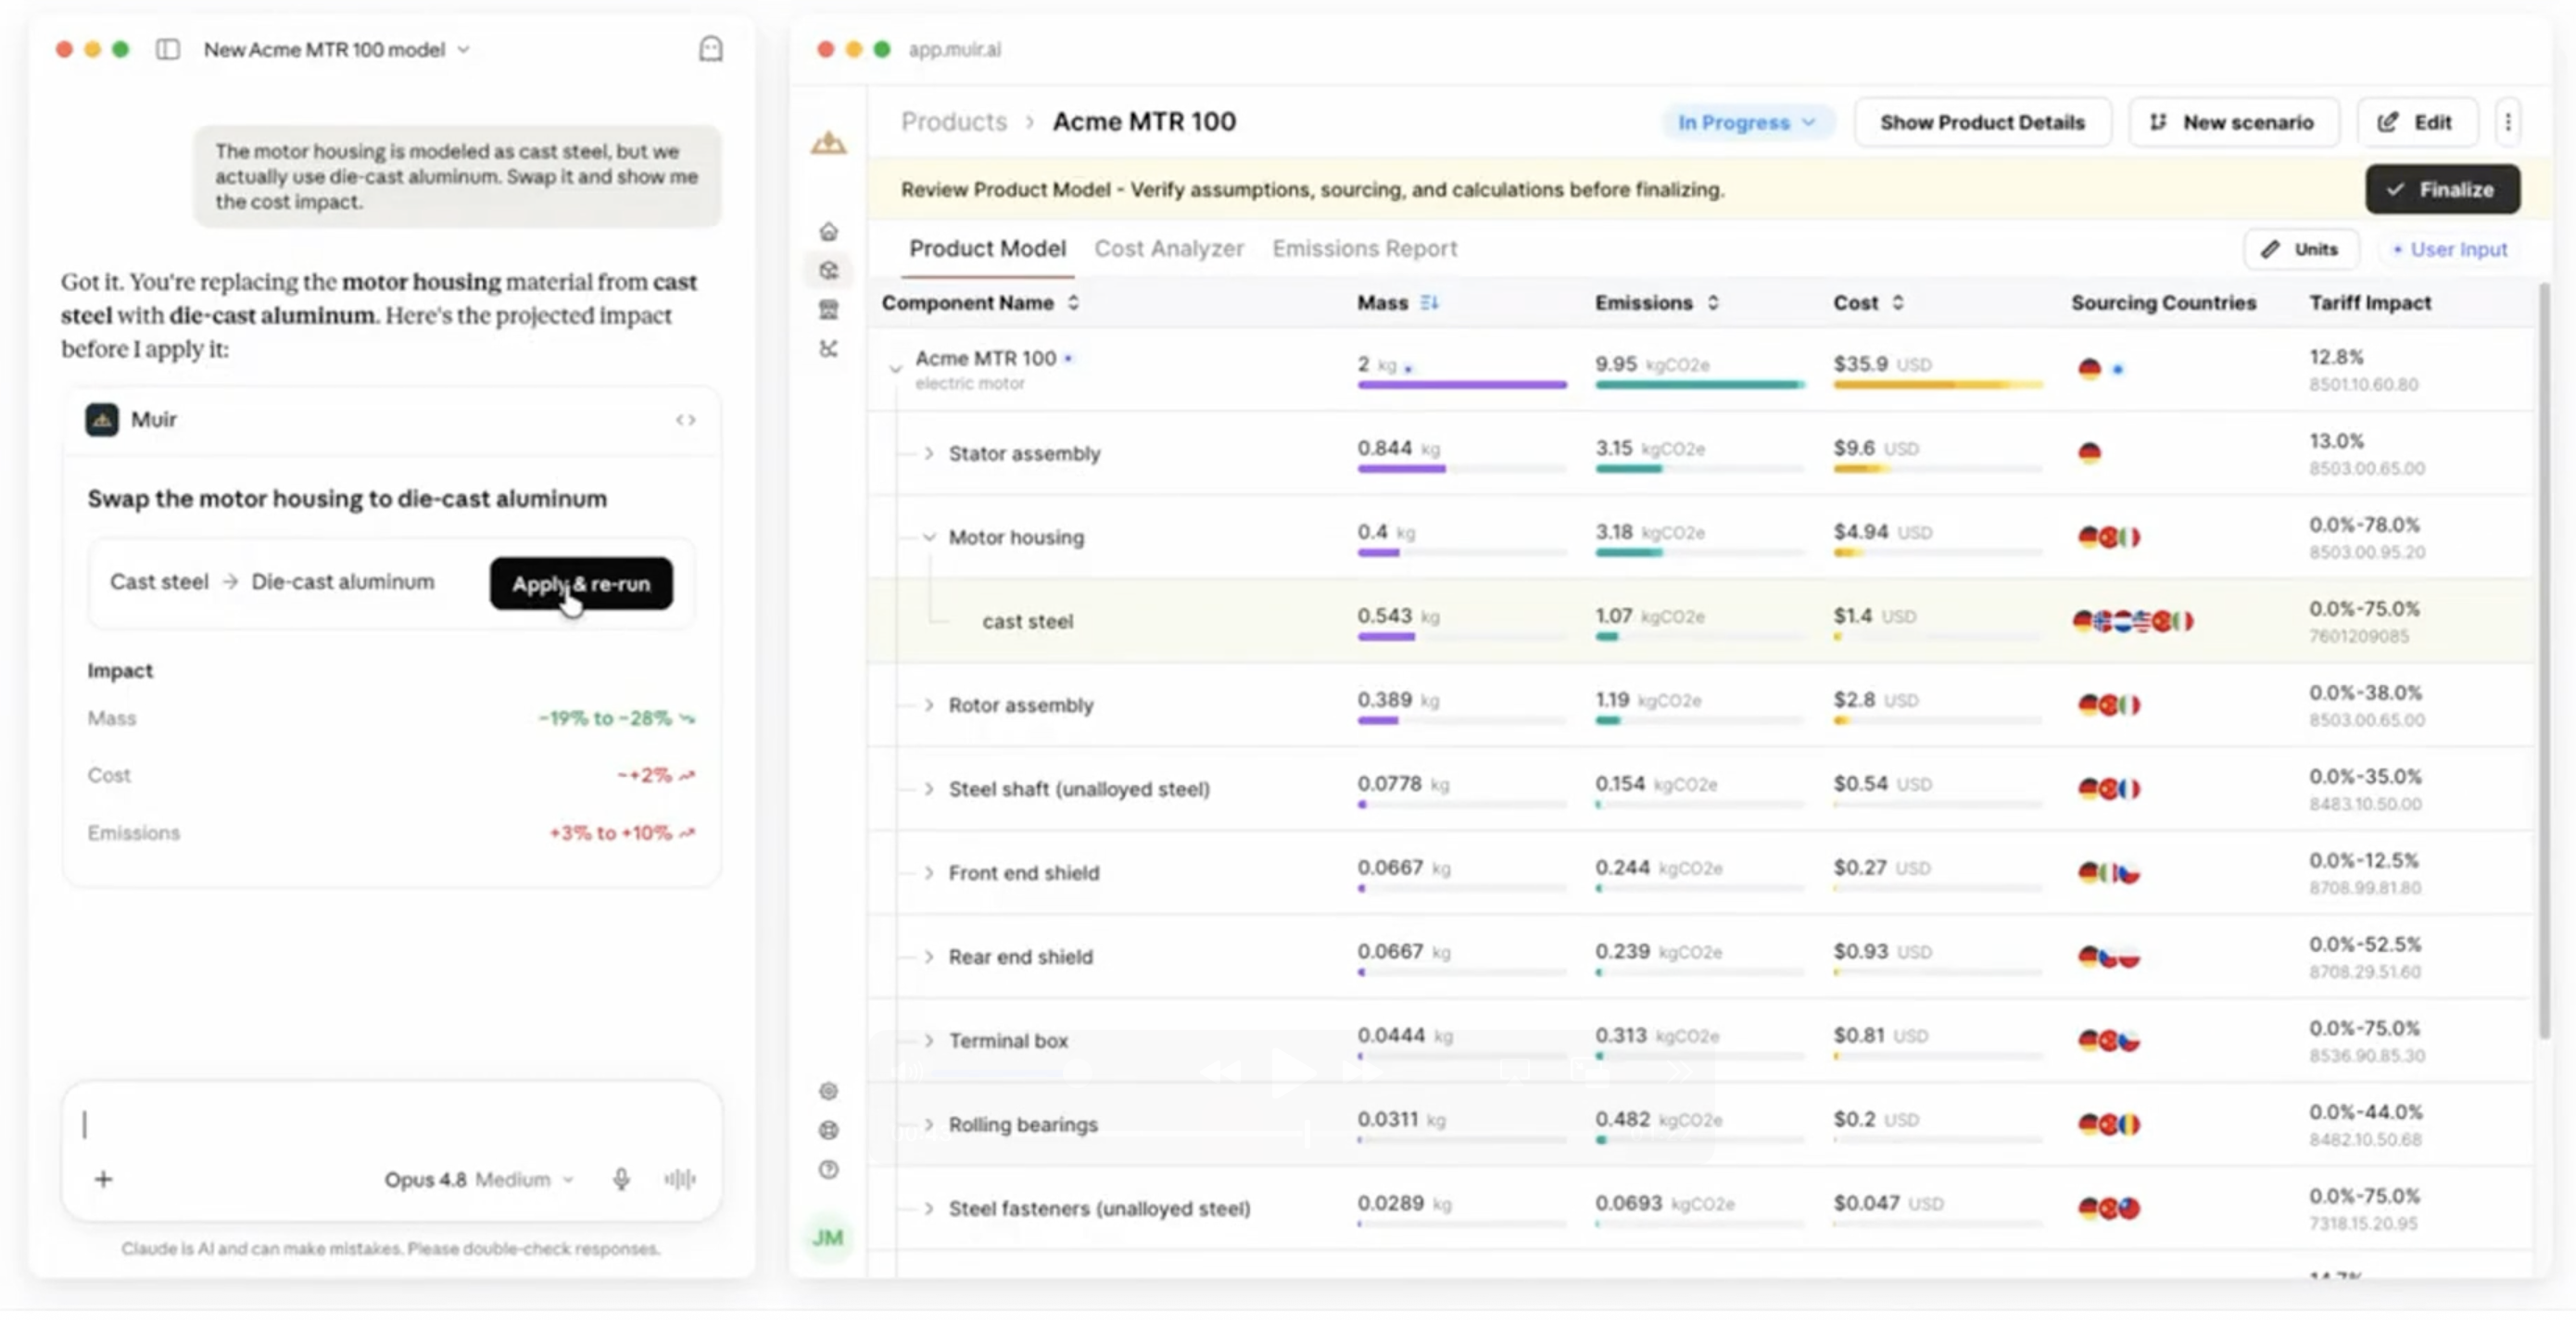Click the Sourcing Countries column header
Viewport: 2576px width, 1320px height.
[2163, 302]
